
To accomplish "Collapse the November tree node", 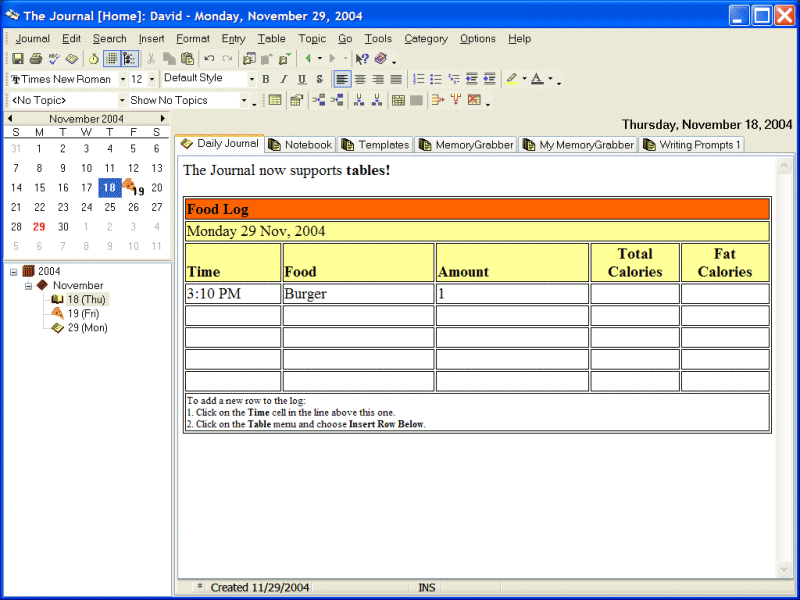I will click(x=30, y=286).
